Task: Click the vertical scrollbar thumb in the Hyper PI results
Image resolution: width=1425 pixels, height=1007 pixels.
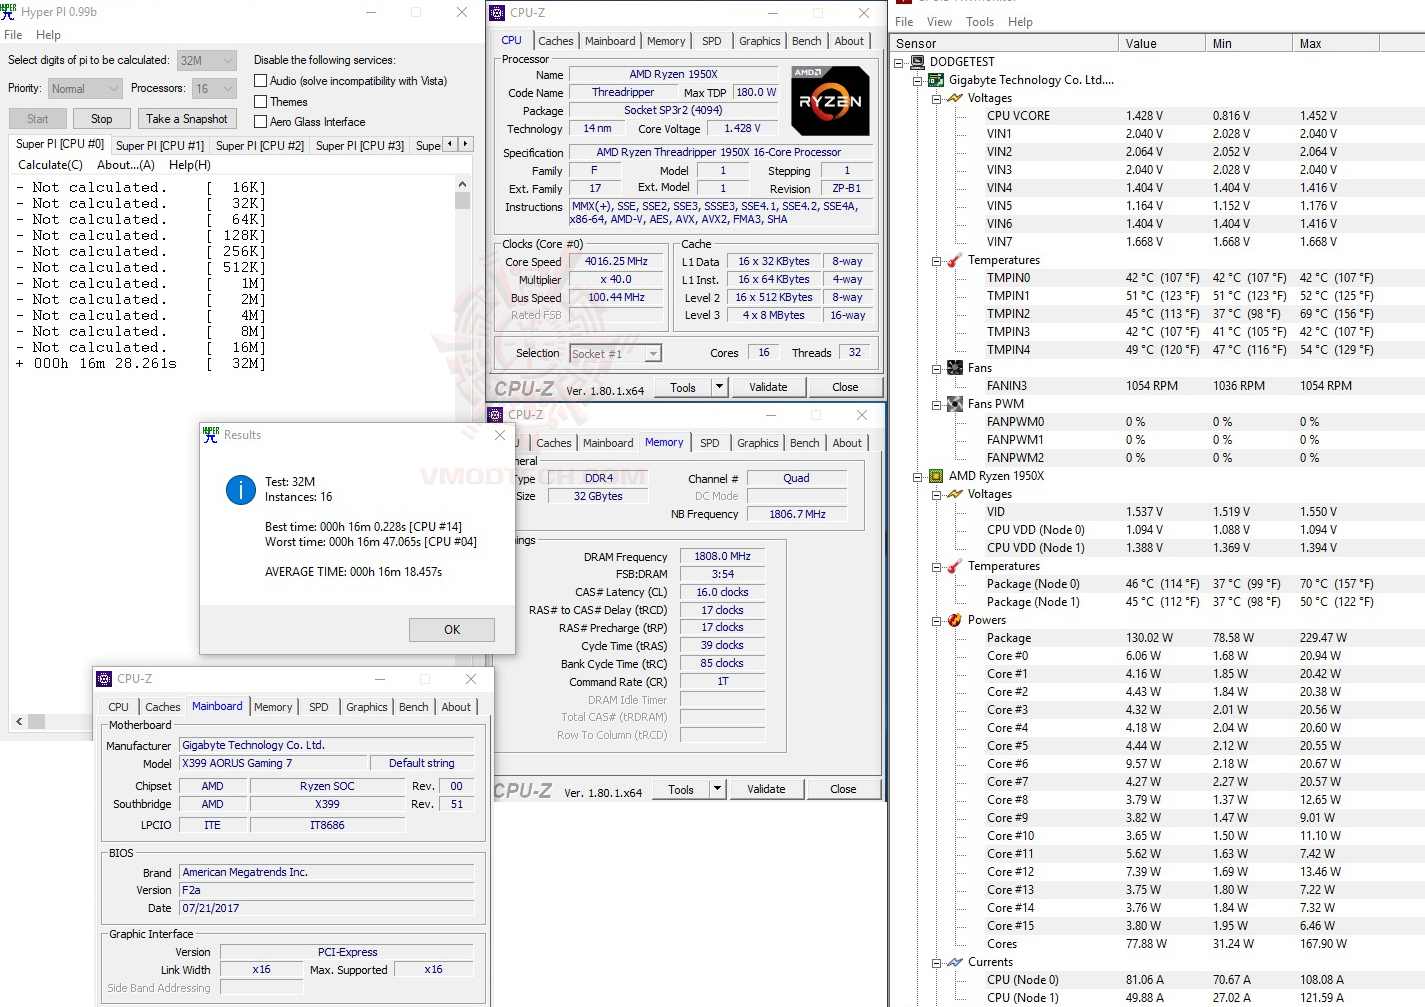Action: click(462, 200)
